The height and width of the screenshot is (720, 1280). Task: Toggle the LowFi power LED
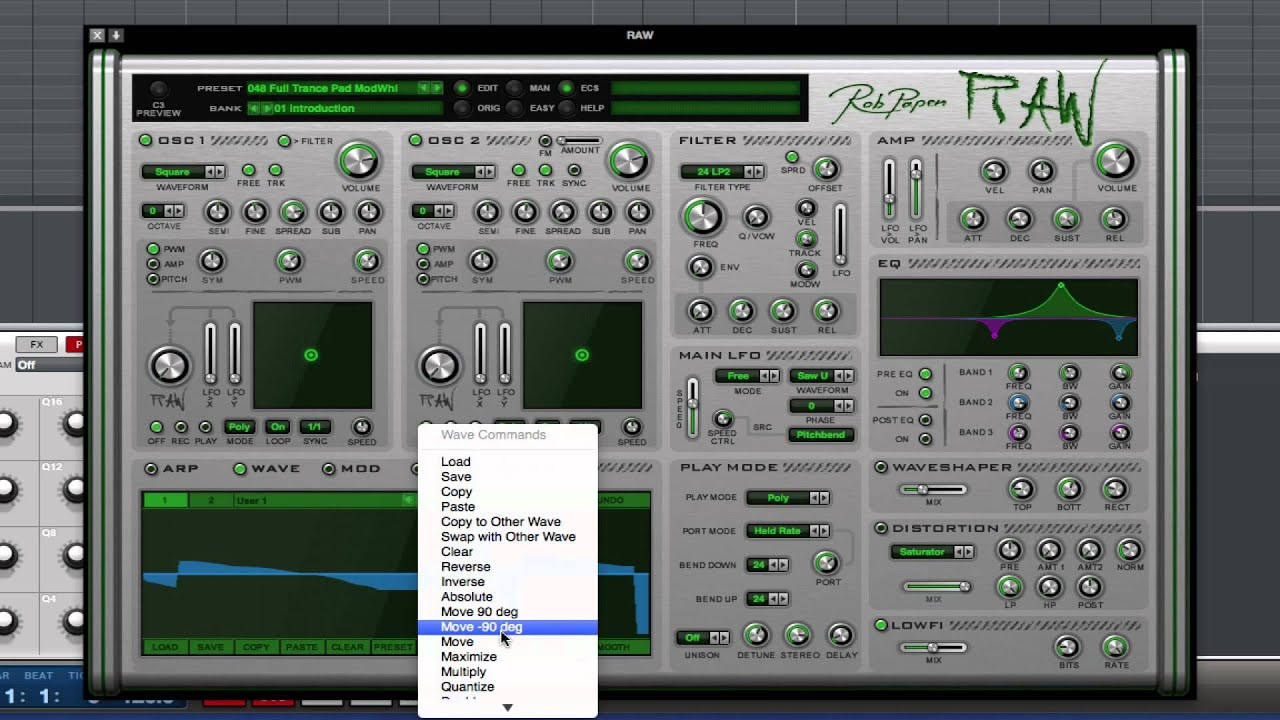click(881, 626)
